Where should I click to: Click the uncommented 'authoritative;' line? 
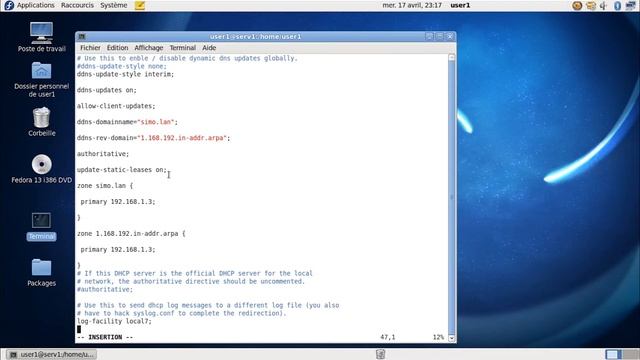[103, 154]
